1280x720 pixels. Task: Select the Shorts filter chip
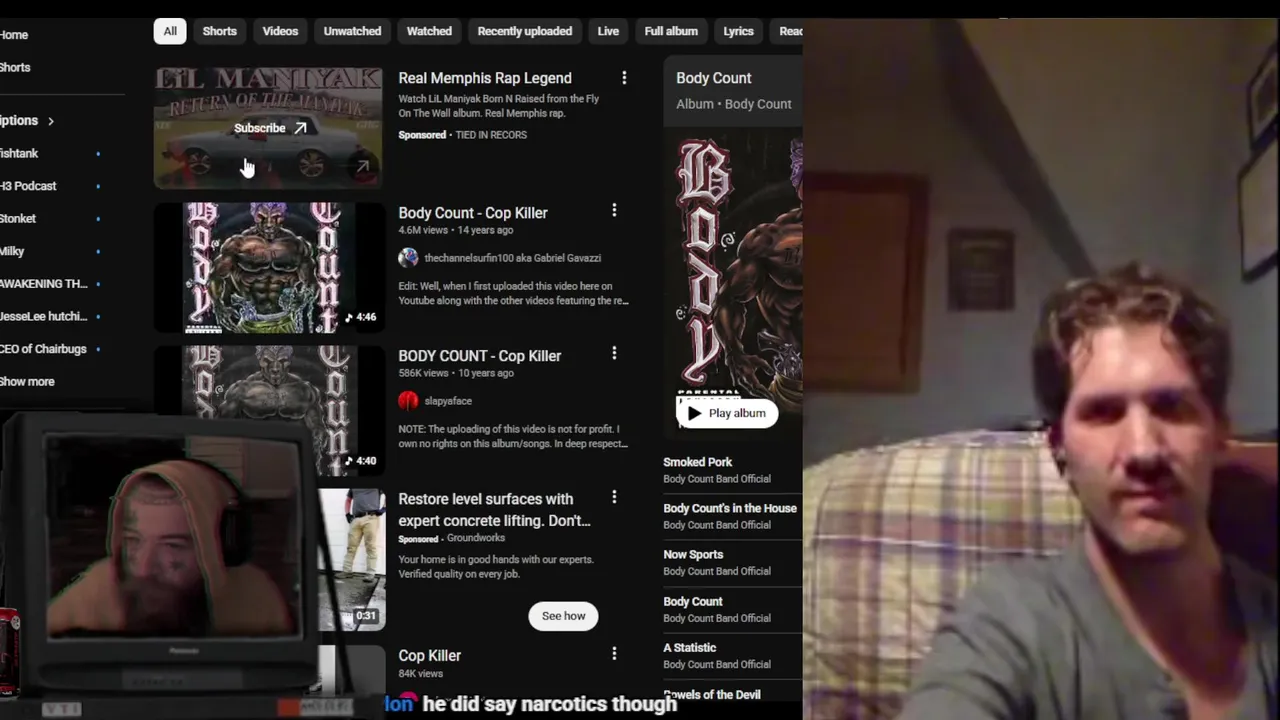pyautogui.click(x=220, y=31)
